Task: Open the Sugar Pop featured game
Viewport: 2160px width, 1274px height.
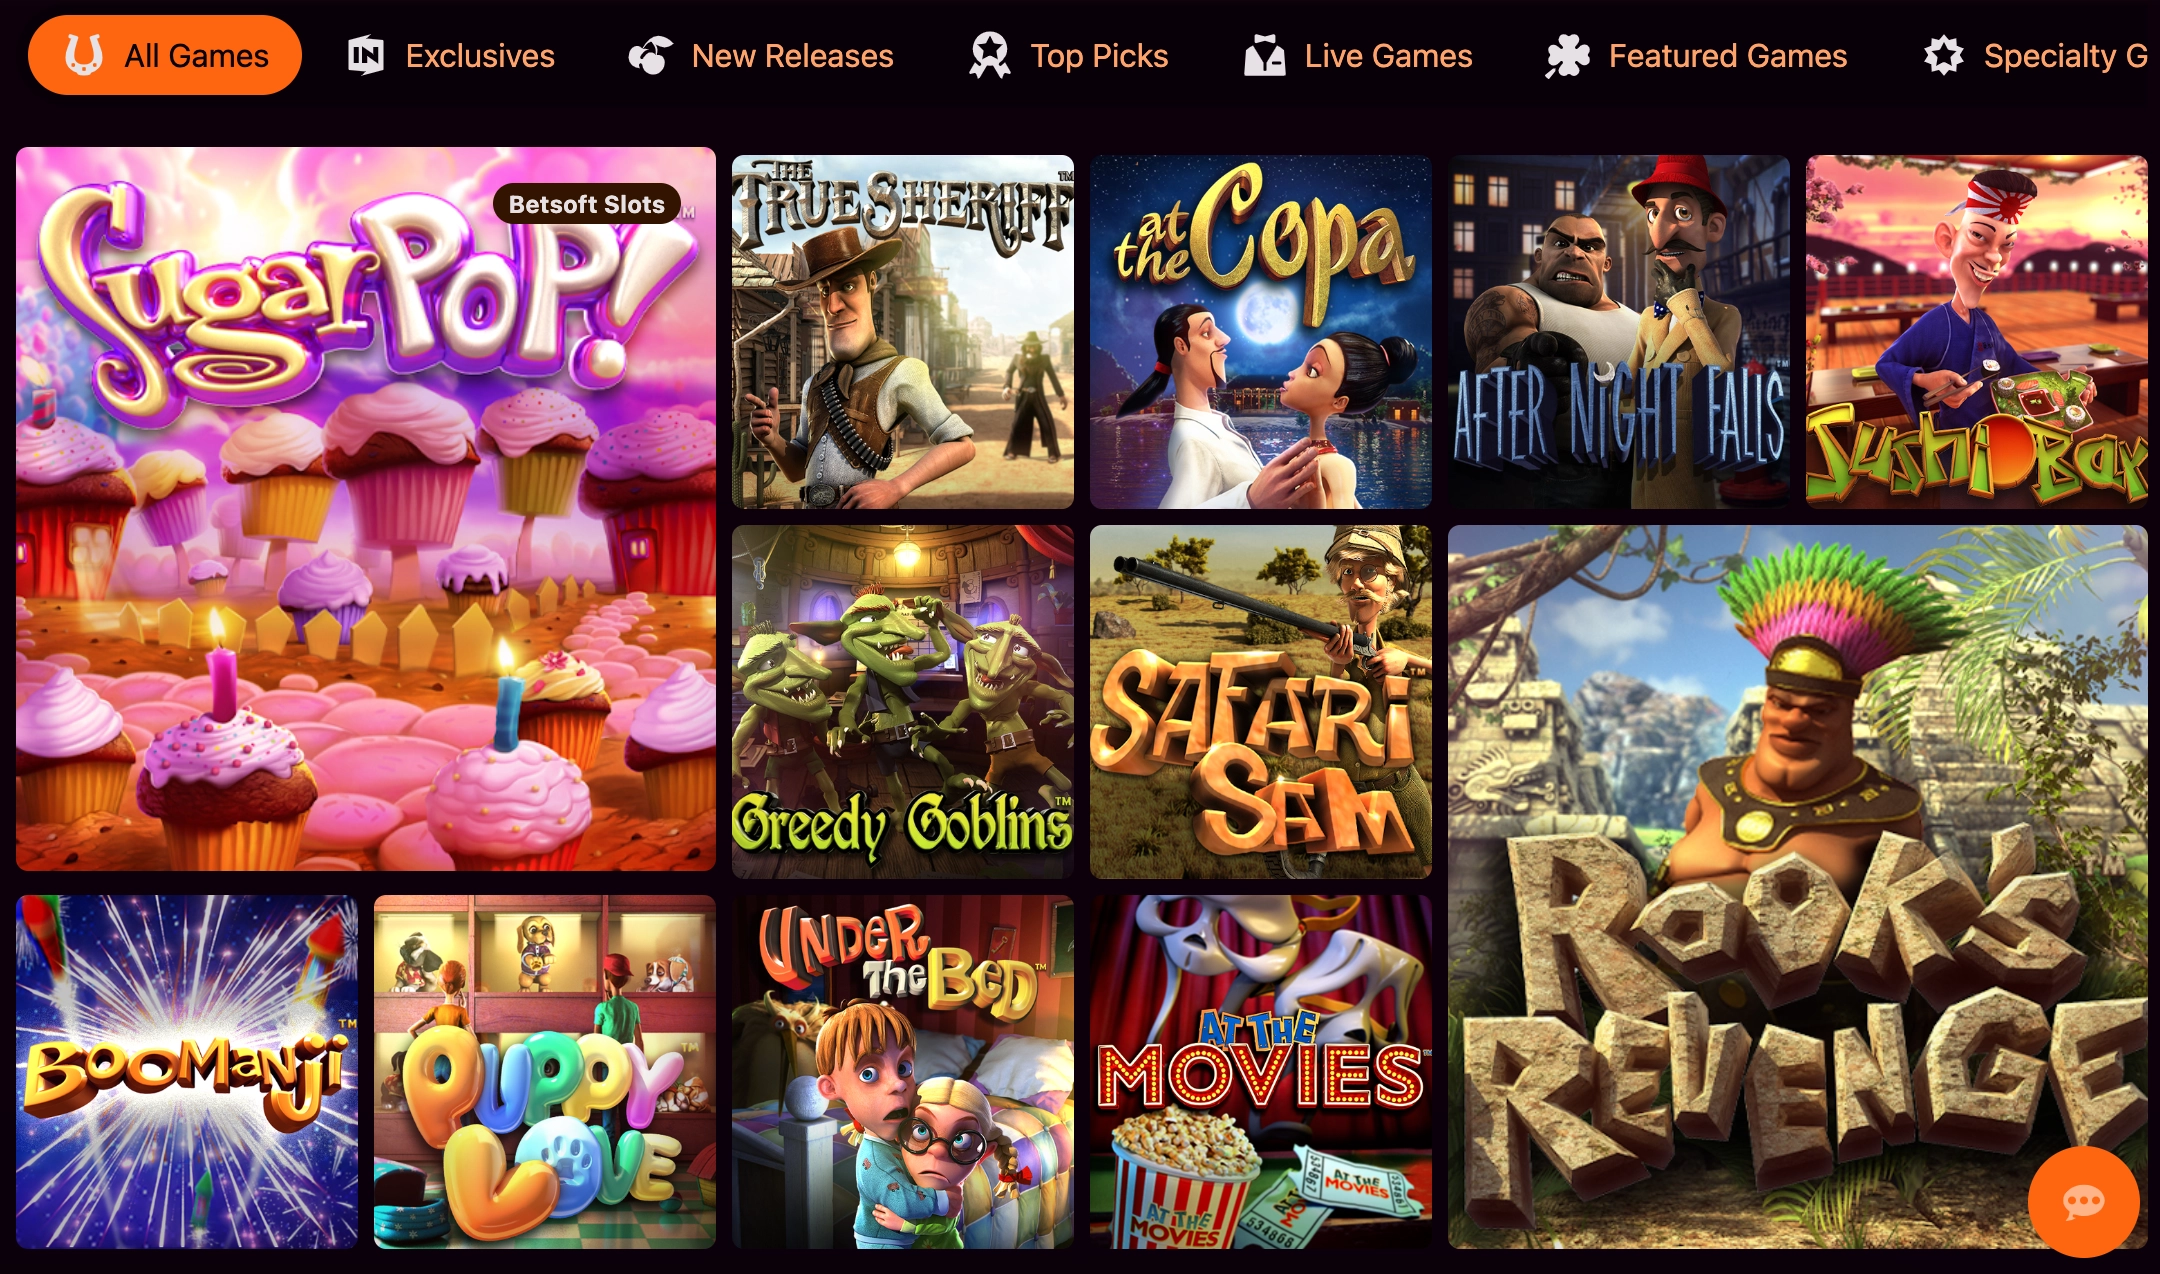Action: (x=366, y=509)
